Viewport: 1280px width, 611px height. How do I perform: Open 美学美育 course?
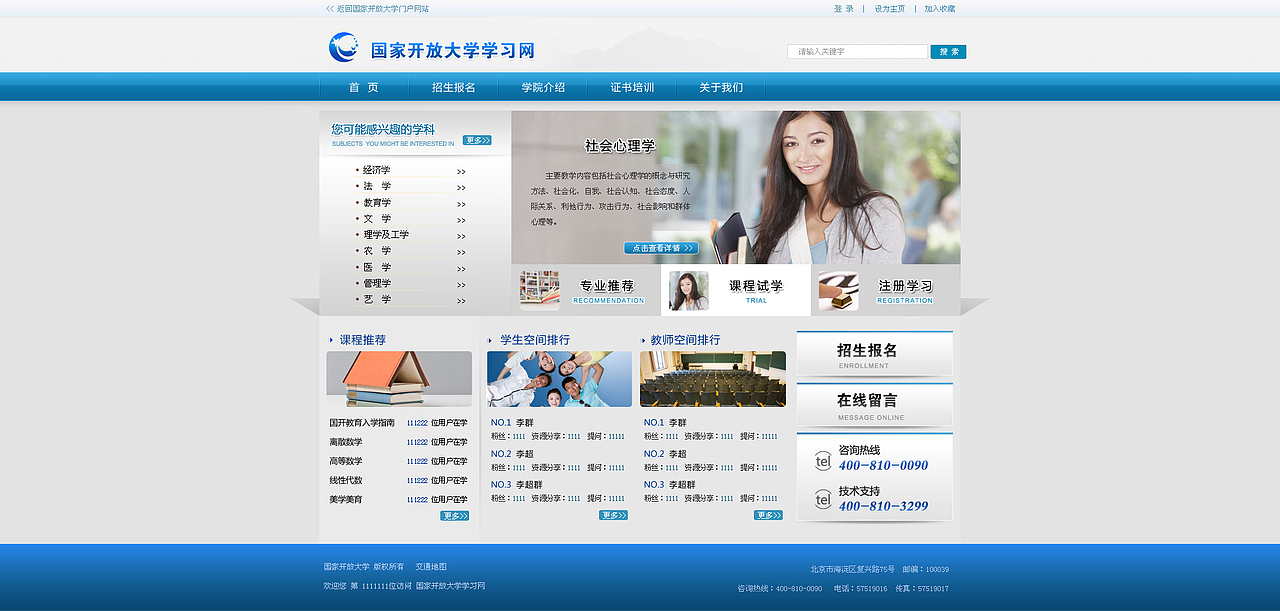[x=346, y=499]
